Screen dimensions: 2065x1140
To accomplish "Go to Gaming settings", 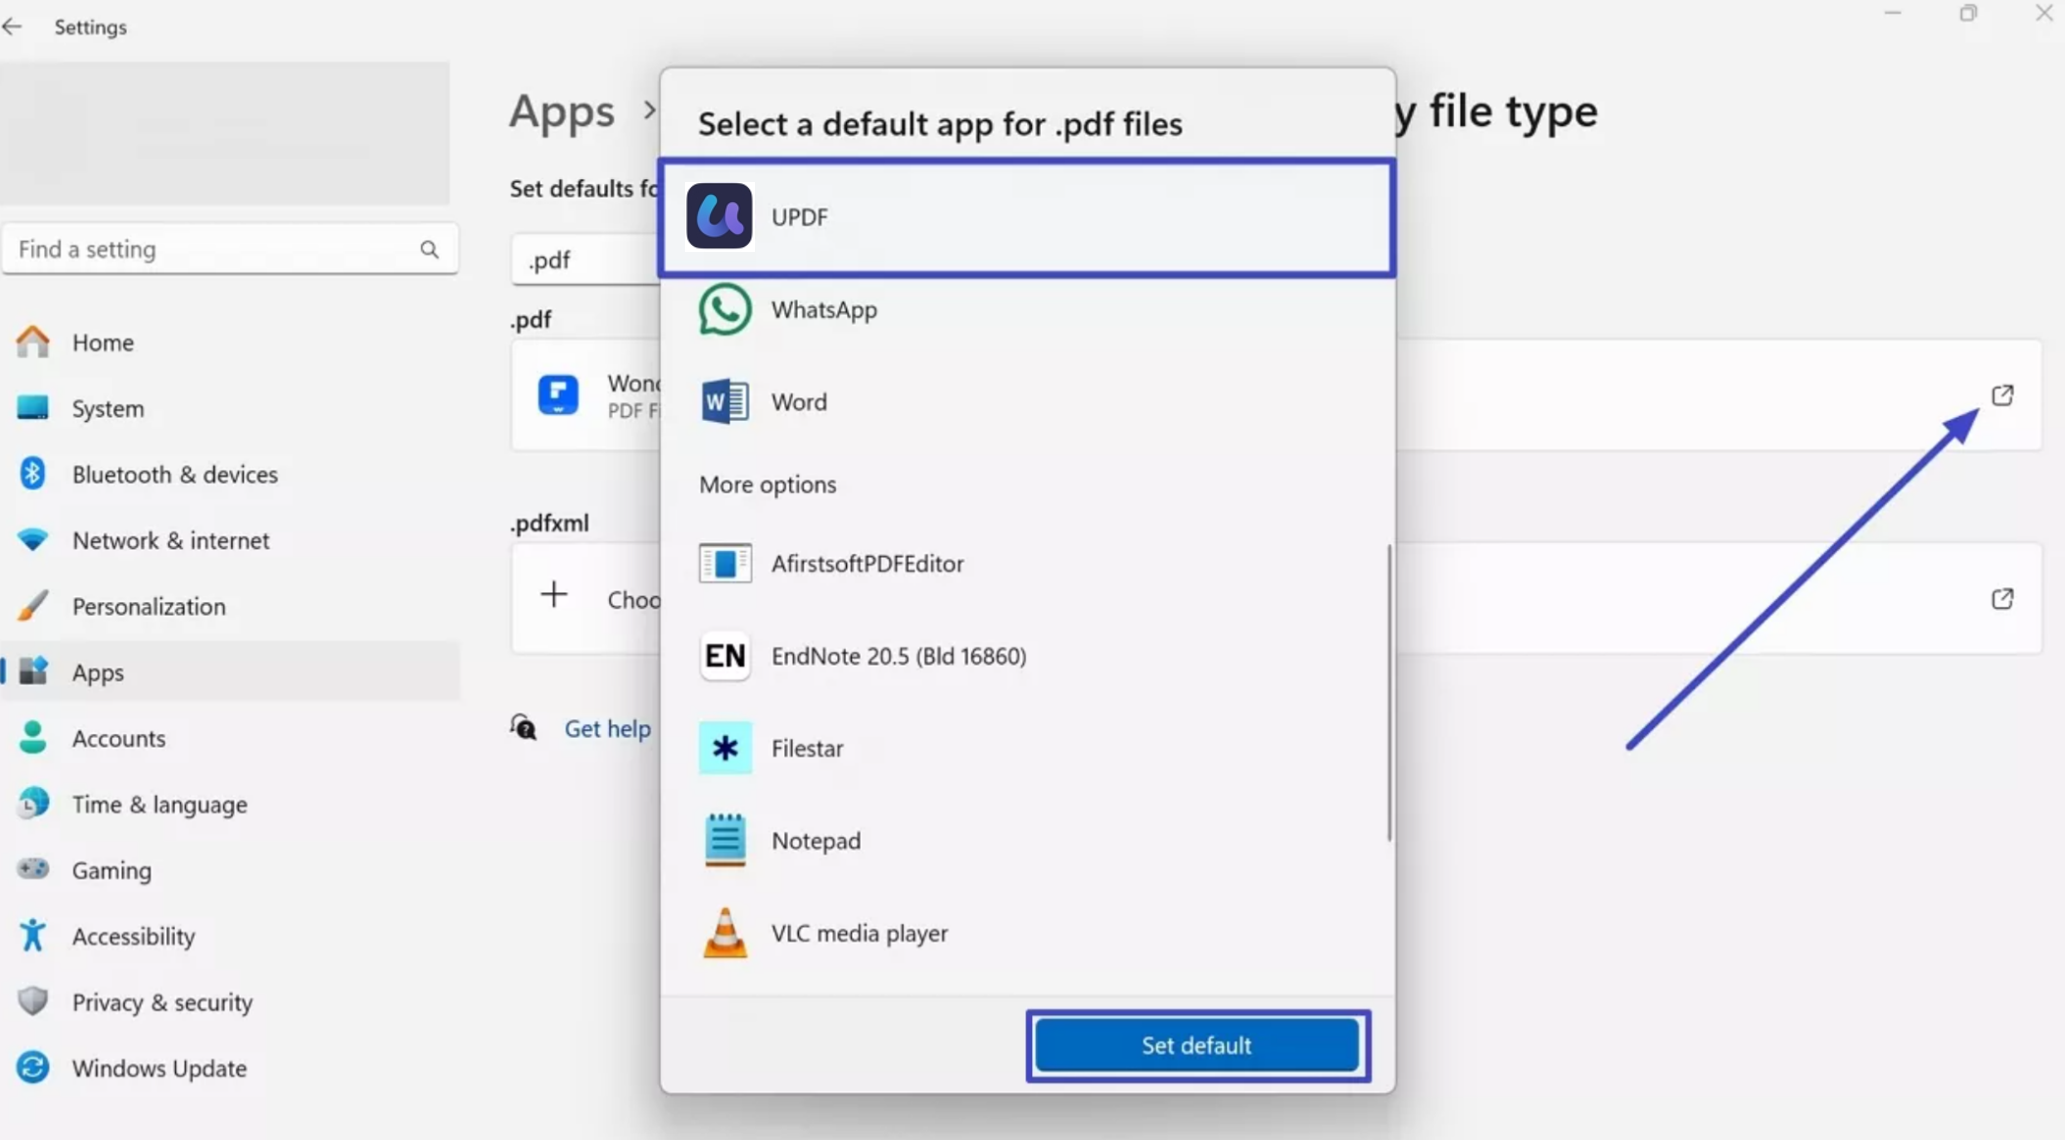I will point(230,870).
